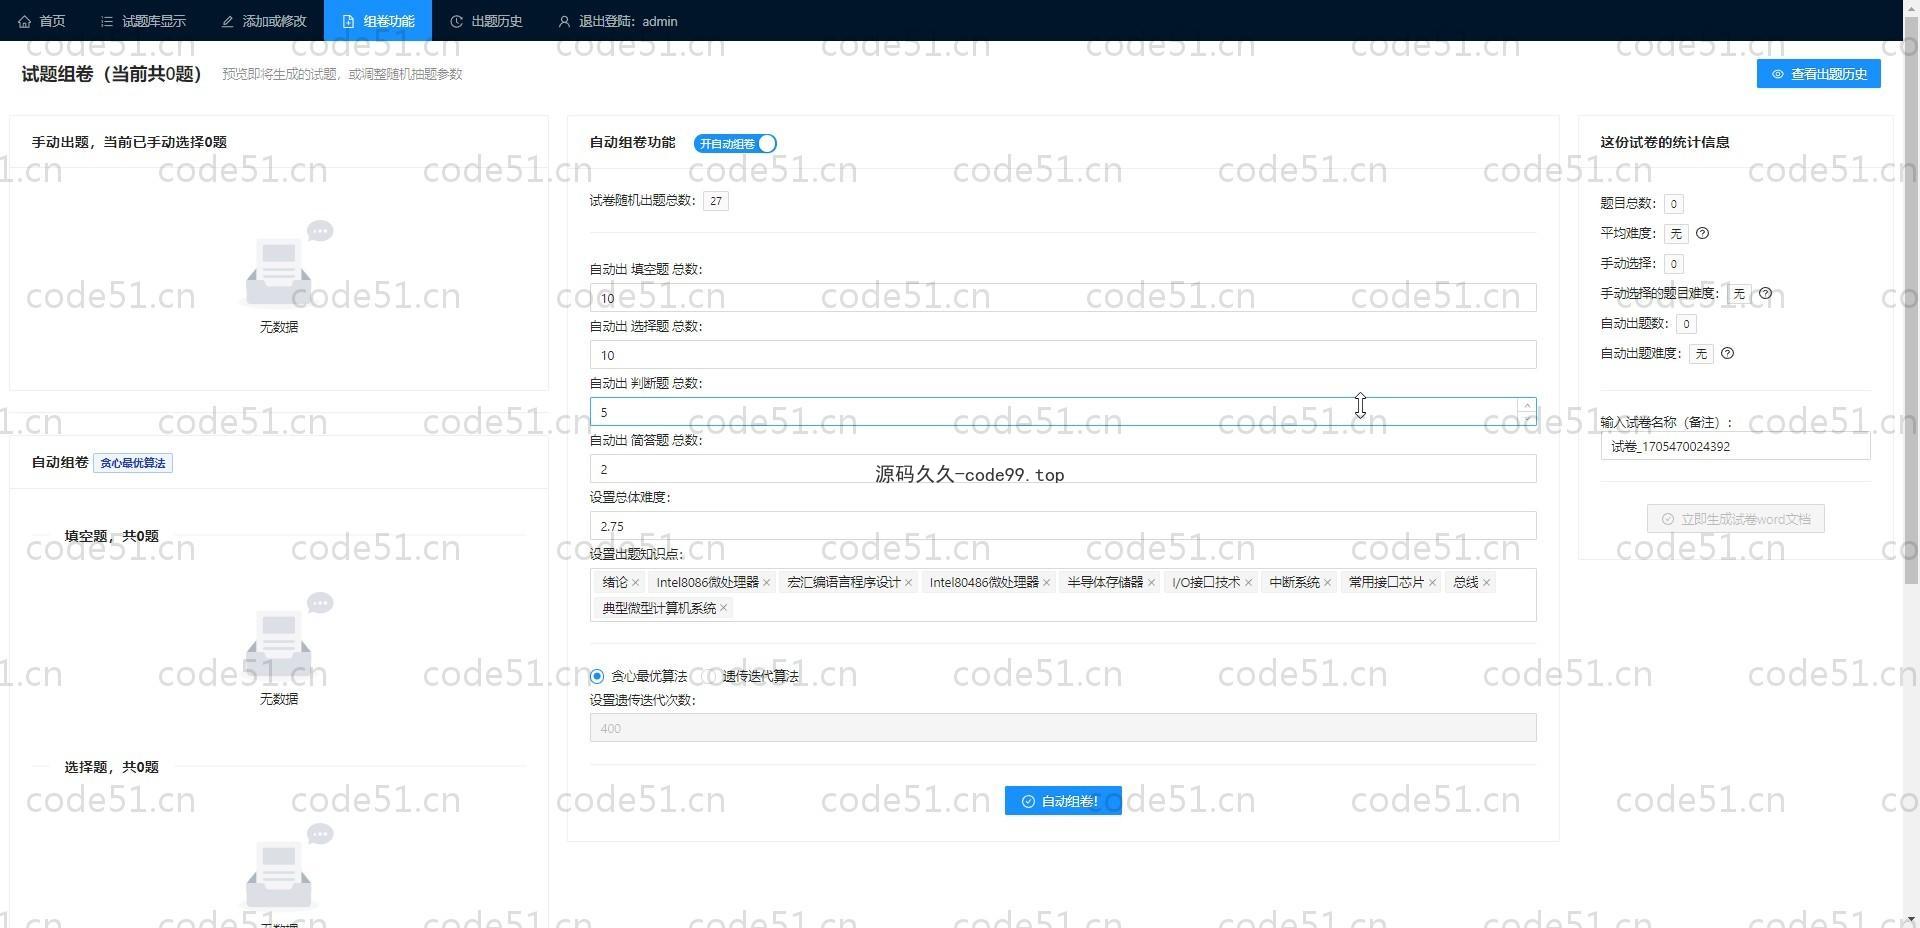The image size is (1920, 928).
Task: Click the 填空题，共0题 heading
Action: pyautogui.click(x=112, y=536)
